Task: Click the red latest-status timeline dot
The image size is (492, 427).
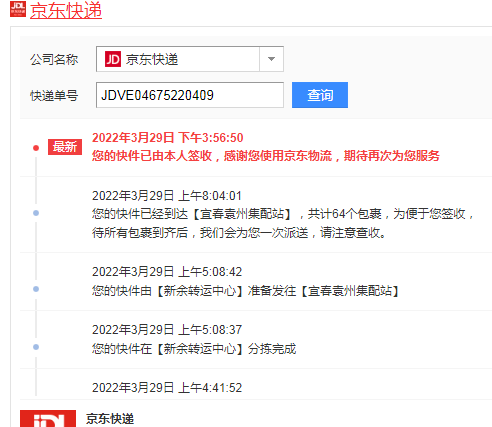Action: [x=36, y=148]
